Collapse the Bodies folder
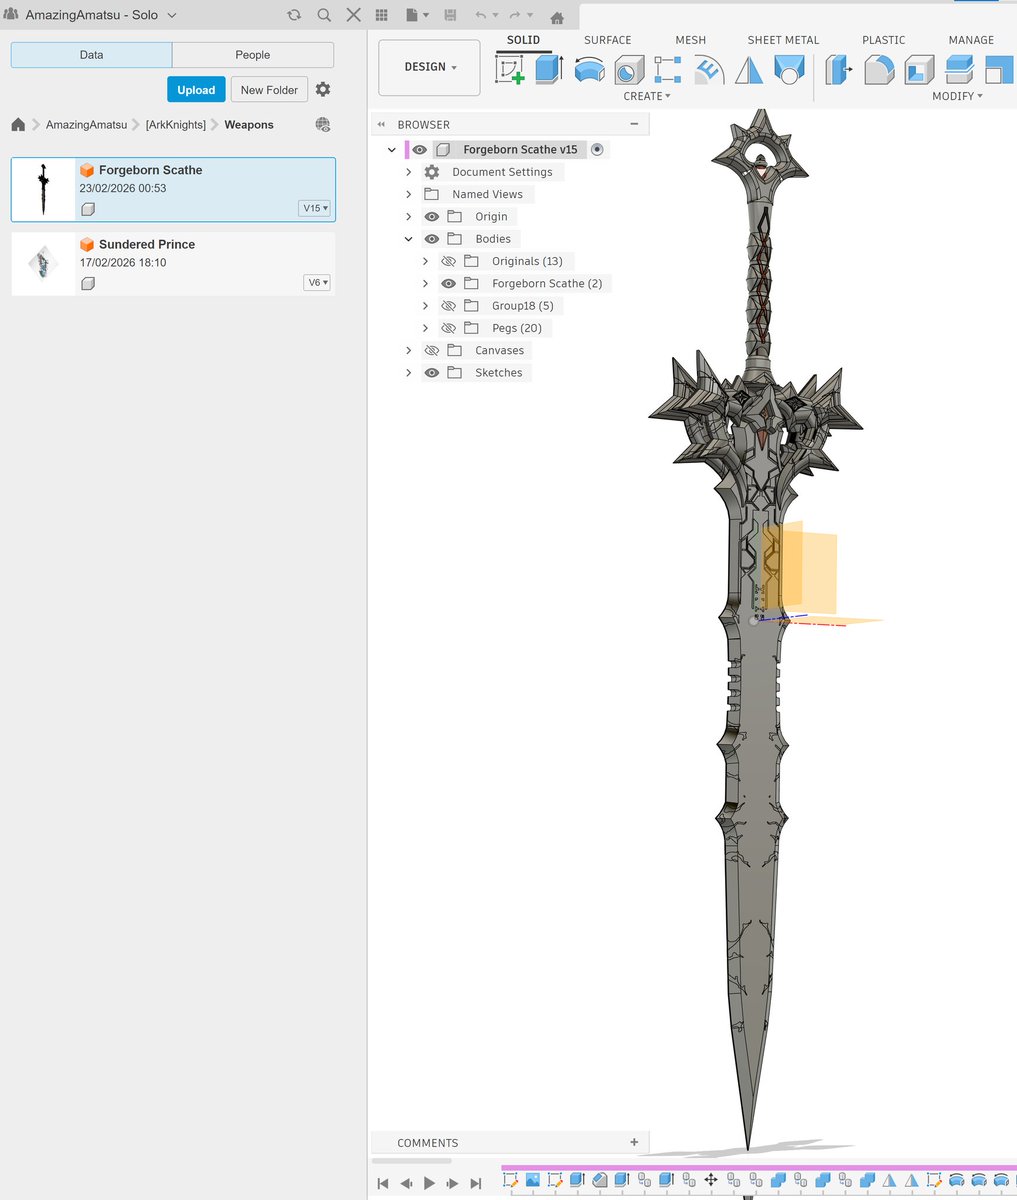The height and width of the screenshot is (1200, 1017). point(408,239)
